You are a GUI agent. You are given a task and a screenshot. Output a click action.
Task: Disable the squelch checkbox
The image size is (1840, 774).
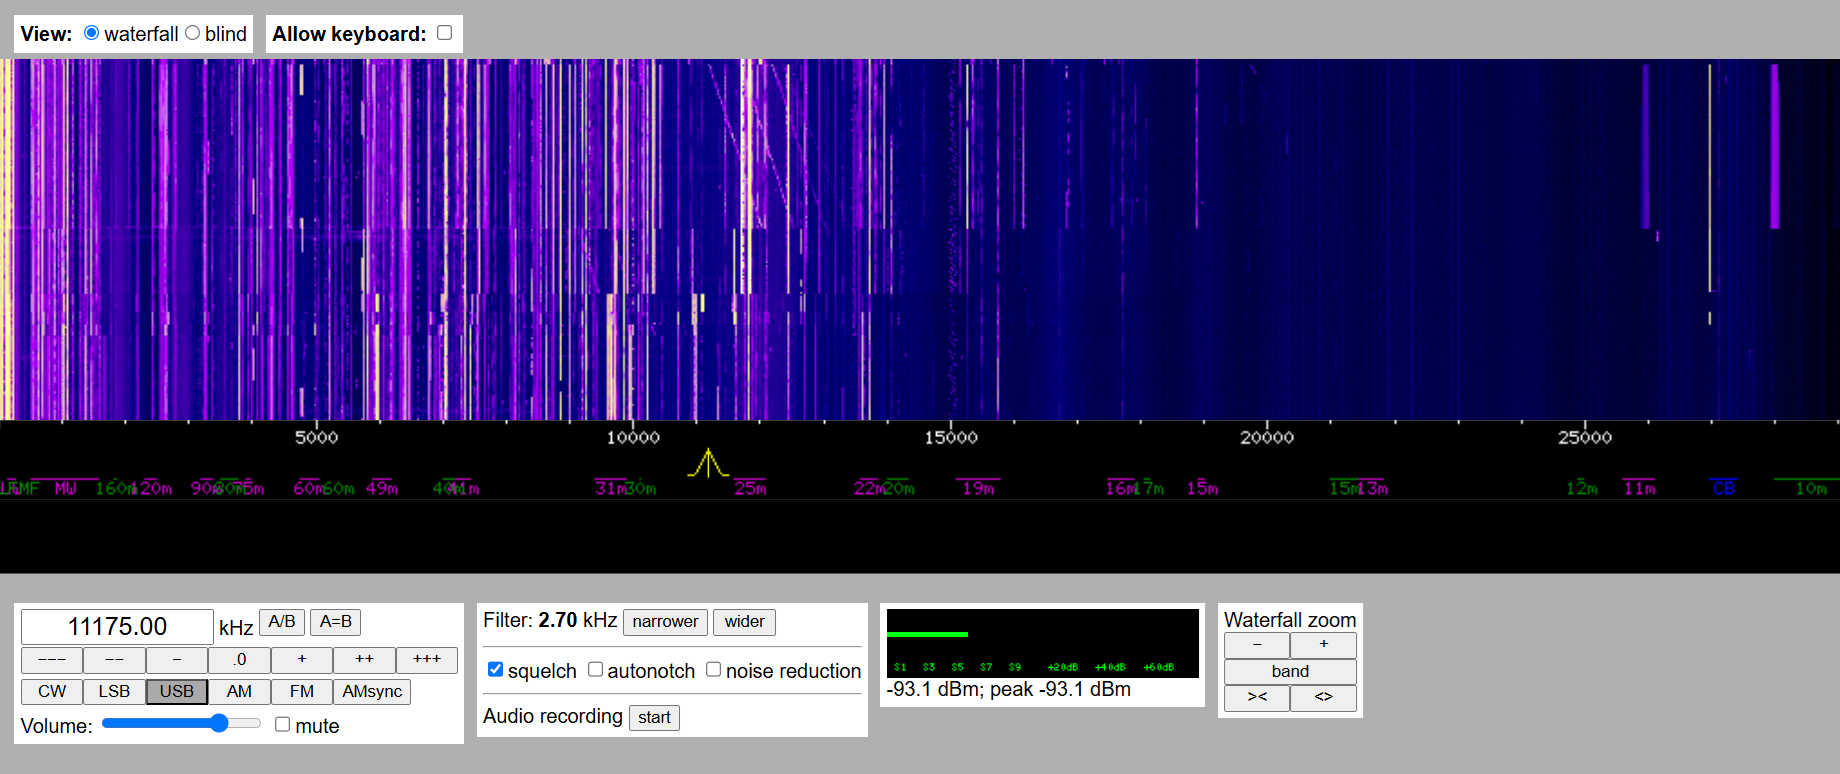pyautogui.click(x=495, y=669)
